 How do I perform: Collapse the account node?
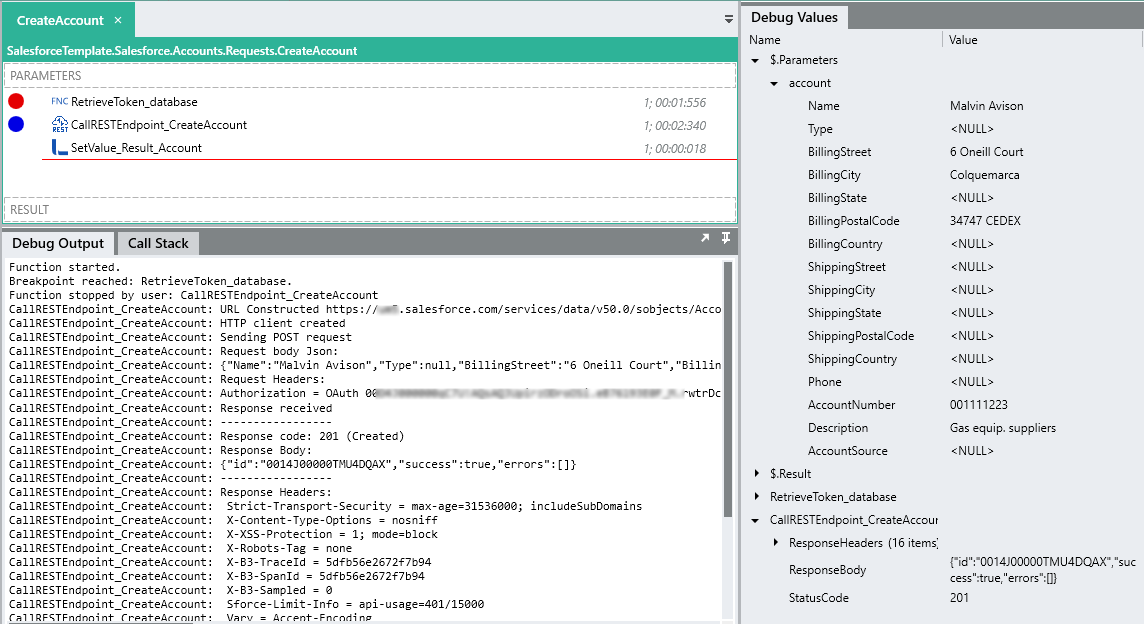774,84
